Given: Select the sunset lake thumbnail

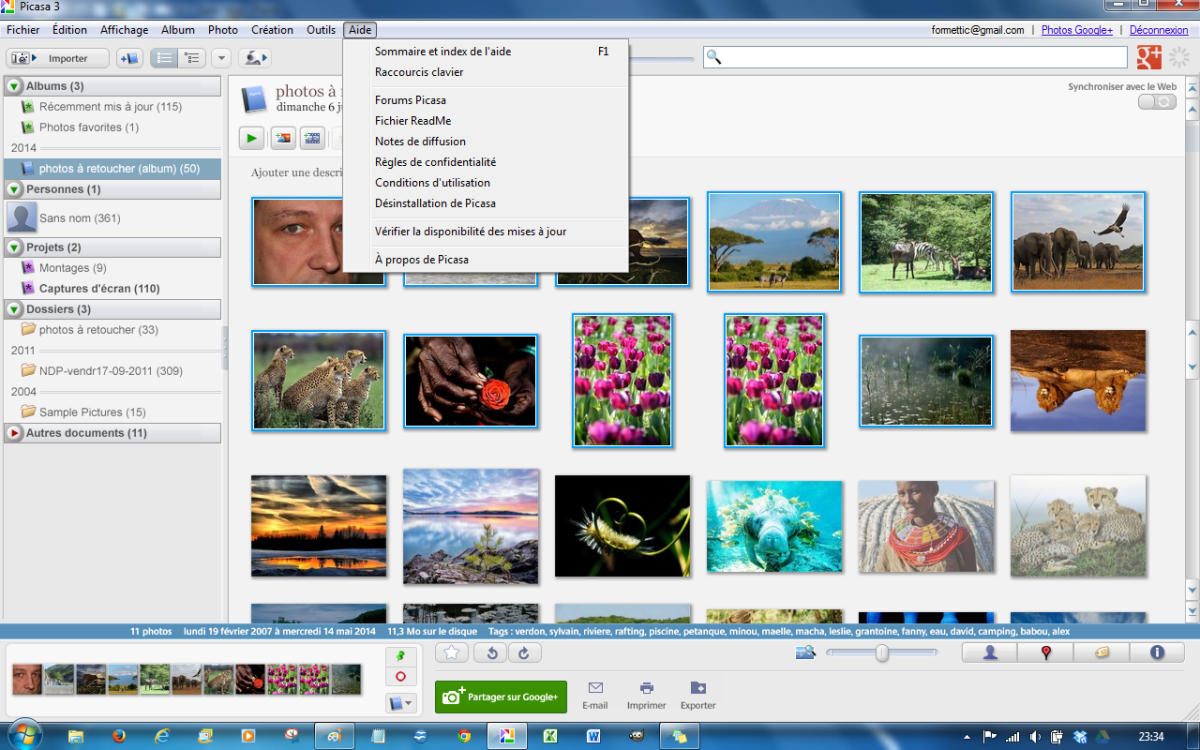Looking at the screenshot, I should pyautogui.click(x=318, y=525).
